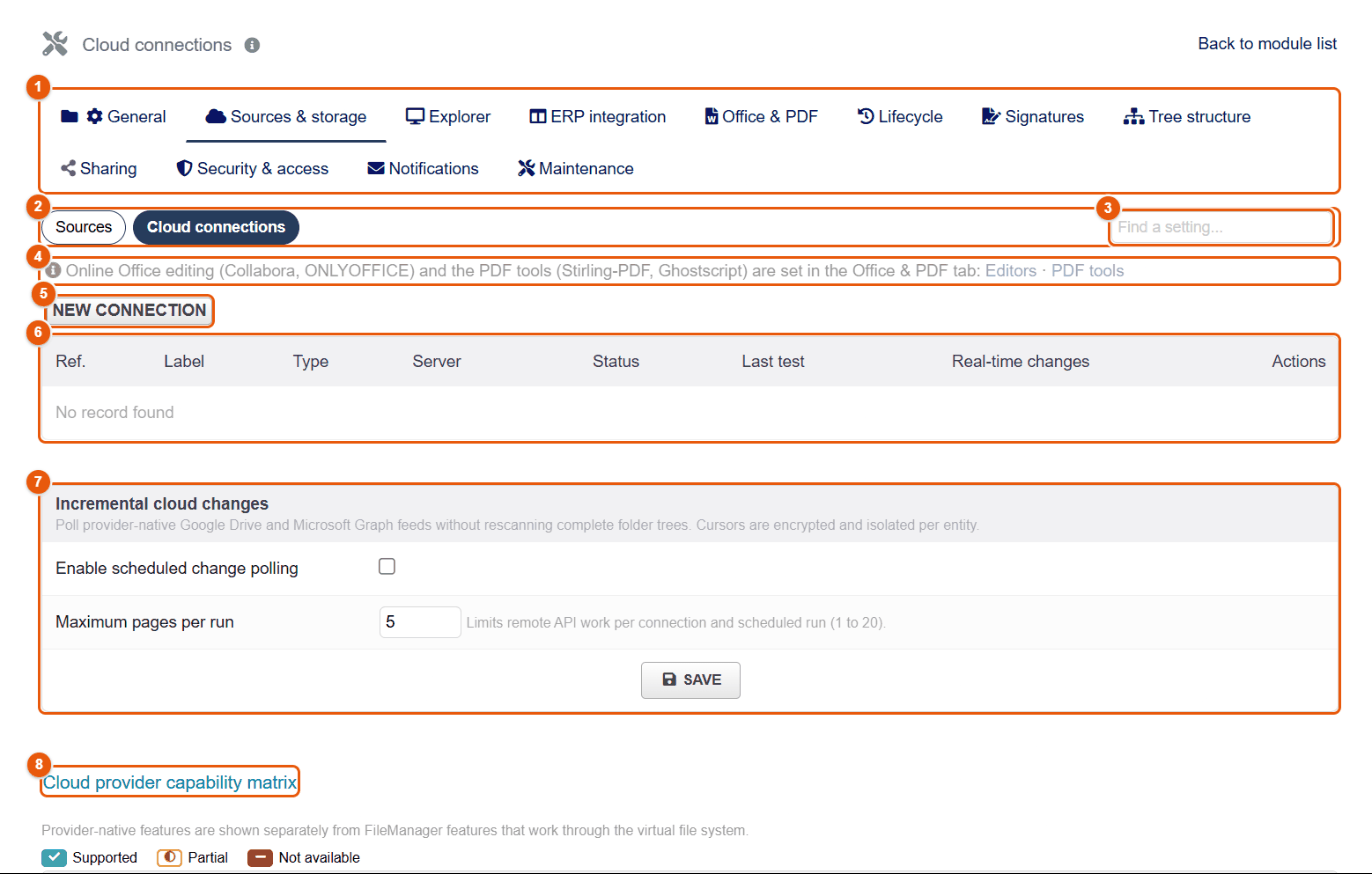The width and height of the screenshot is (1372, 874).
Task: Select the Sources sub-tab pill
Action: tap(84, 227)
